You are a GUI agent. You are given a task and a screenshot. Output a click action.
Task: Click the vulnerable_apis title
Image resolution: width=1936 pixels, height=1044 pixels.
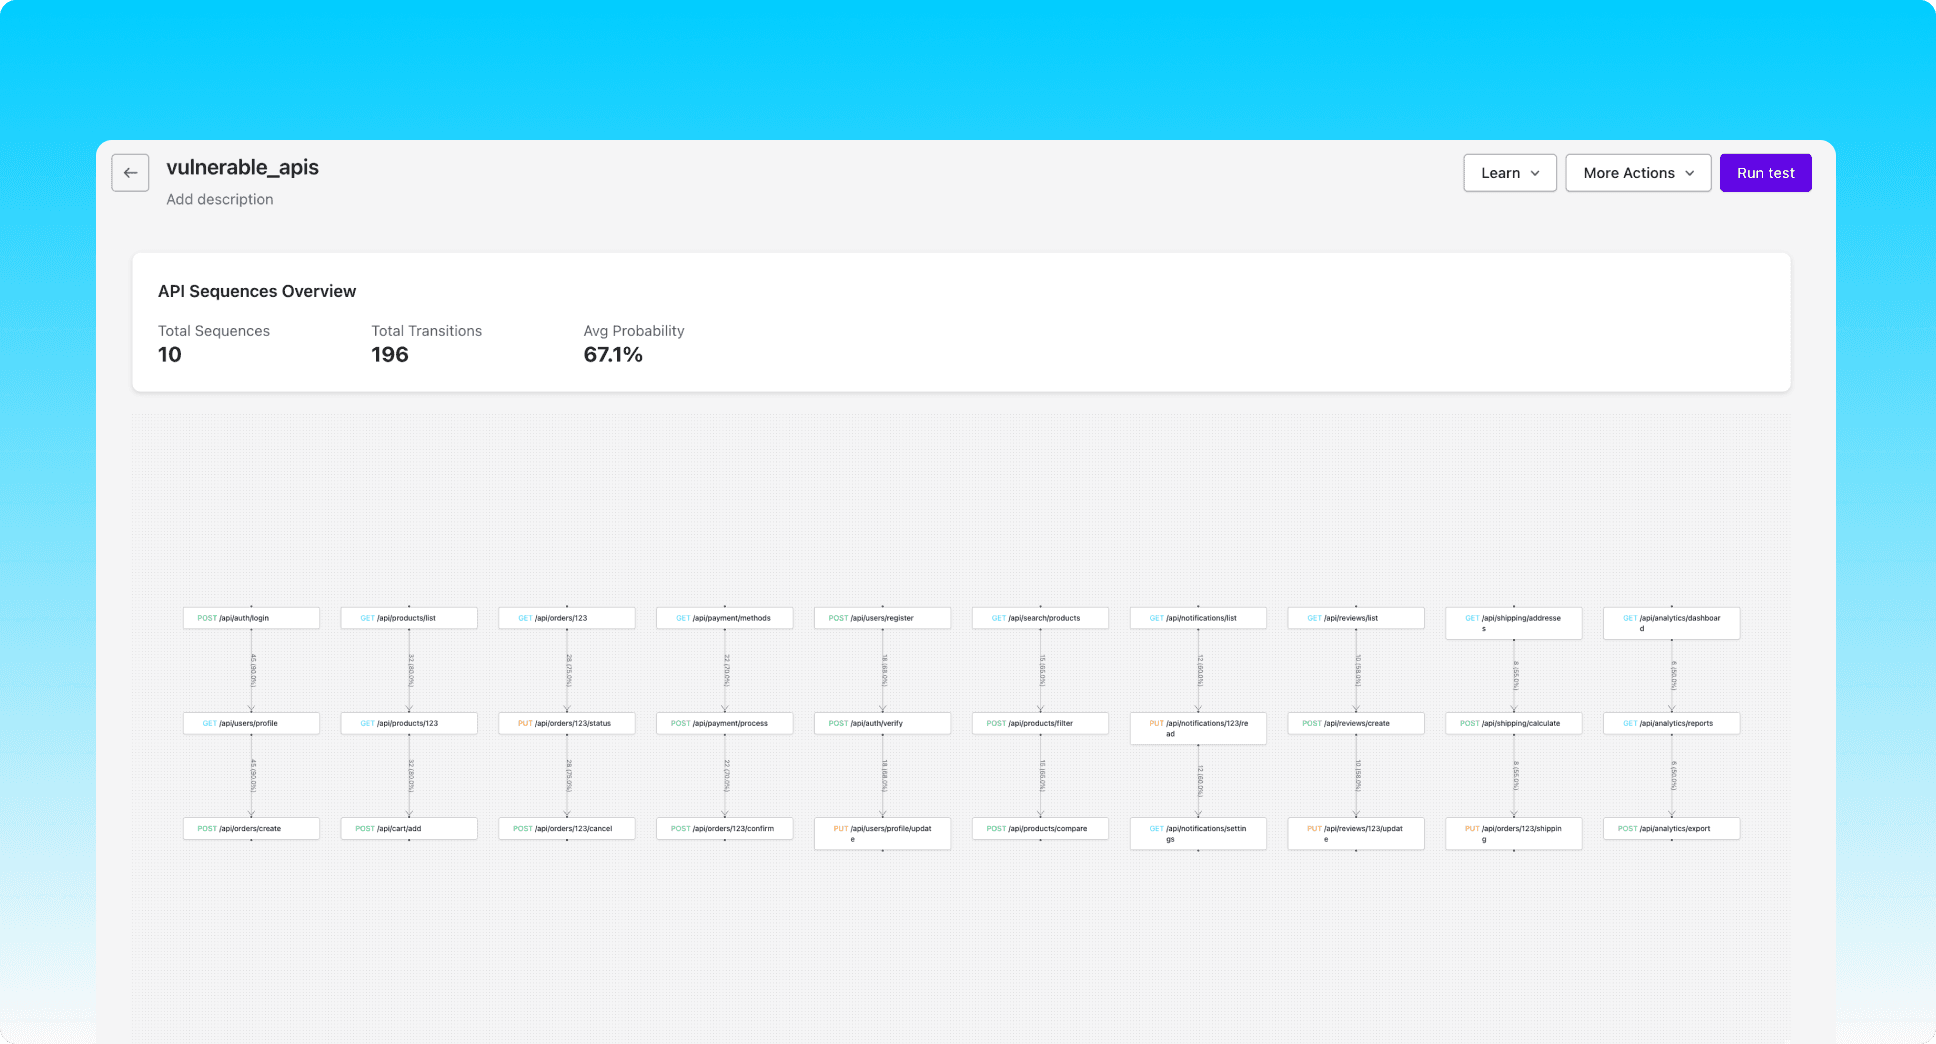[x=242, y=167]
